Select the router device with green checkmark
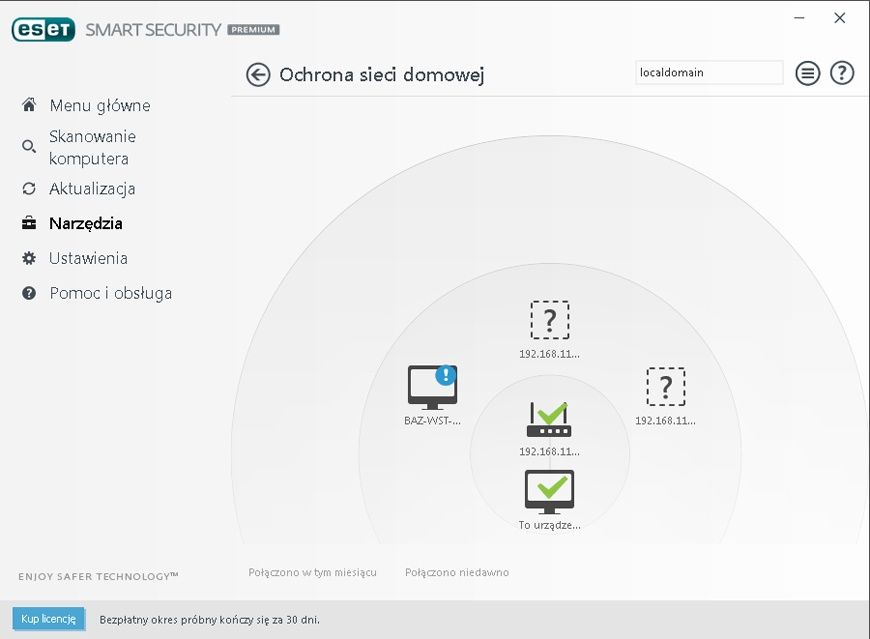 pos(549,419)
